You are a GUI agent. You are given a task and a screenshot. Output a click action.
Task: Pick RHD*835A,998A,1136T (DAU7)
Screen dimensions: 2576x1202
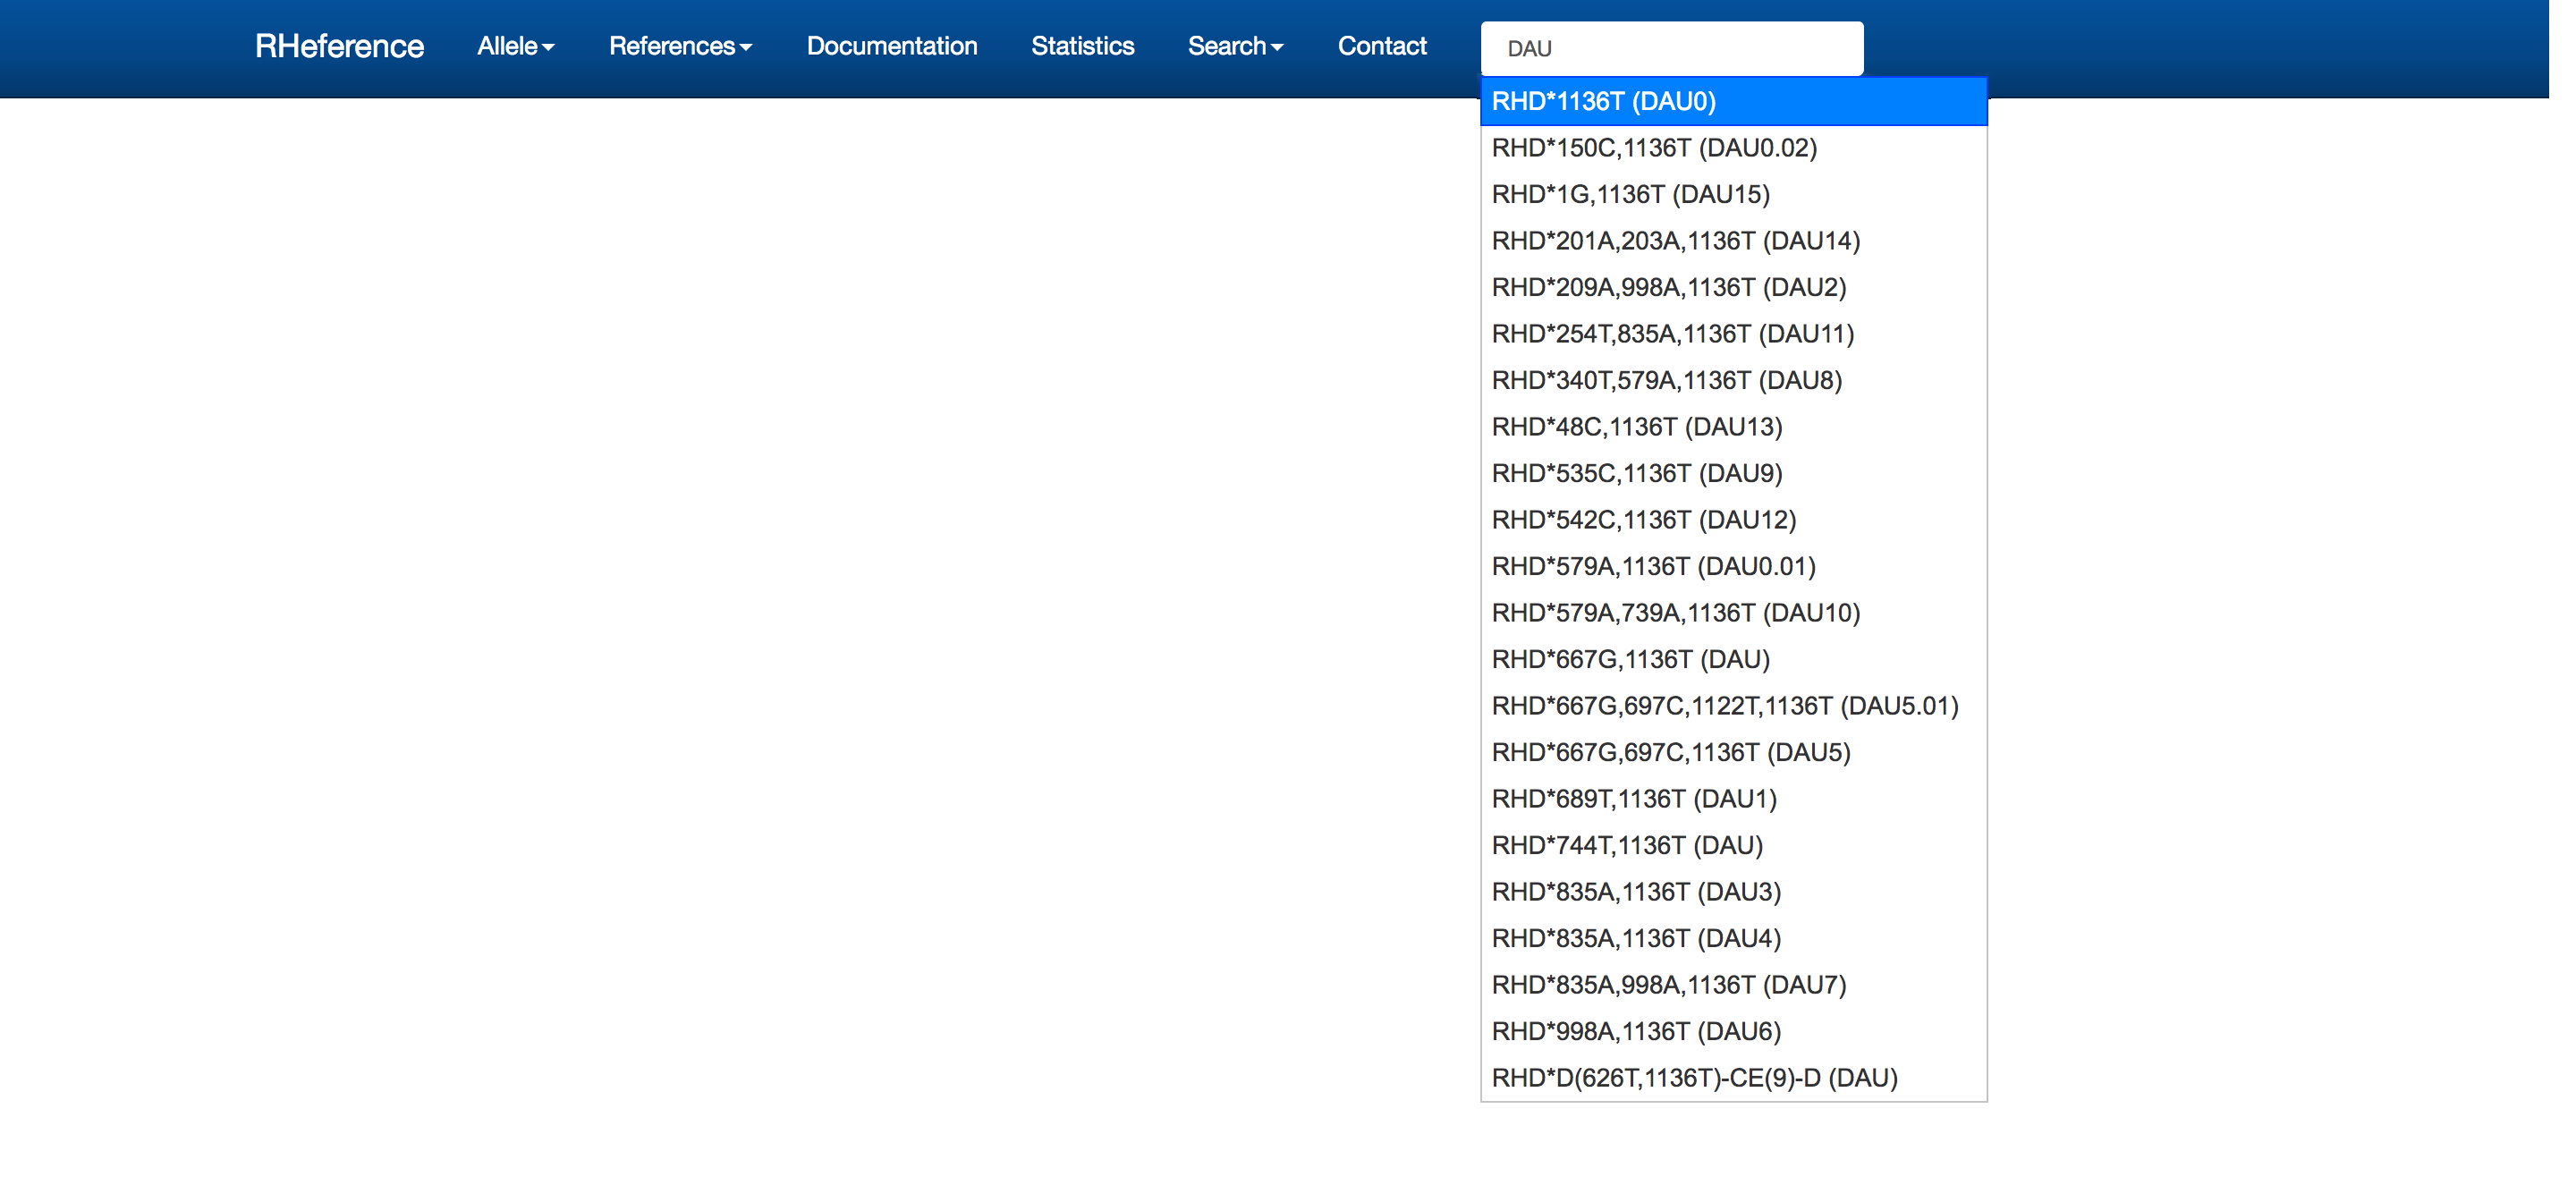(1733, 985)
